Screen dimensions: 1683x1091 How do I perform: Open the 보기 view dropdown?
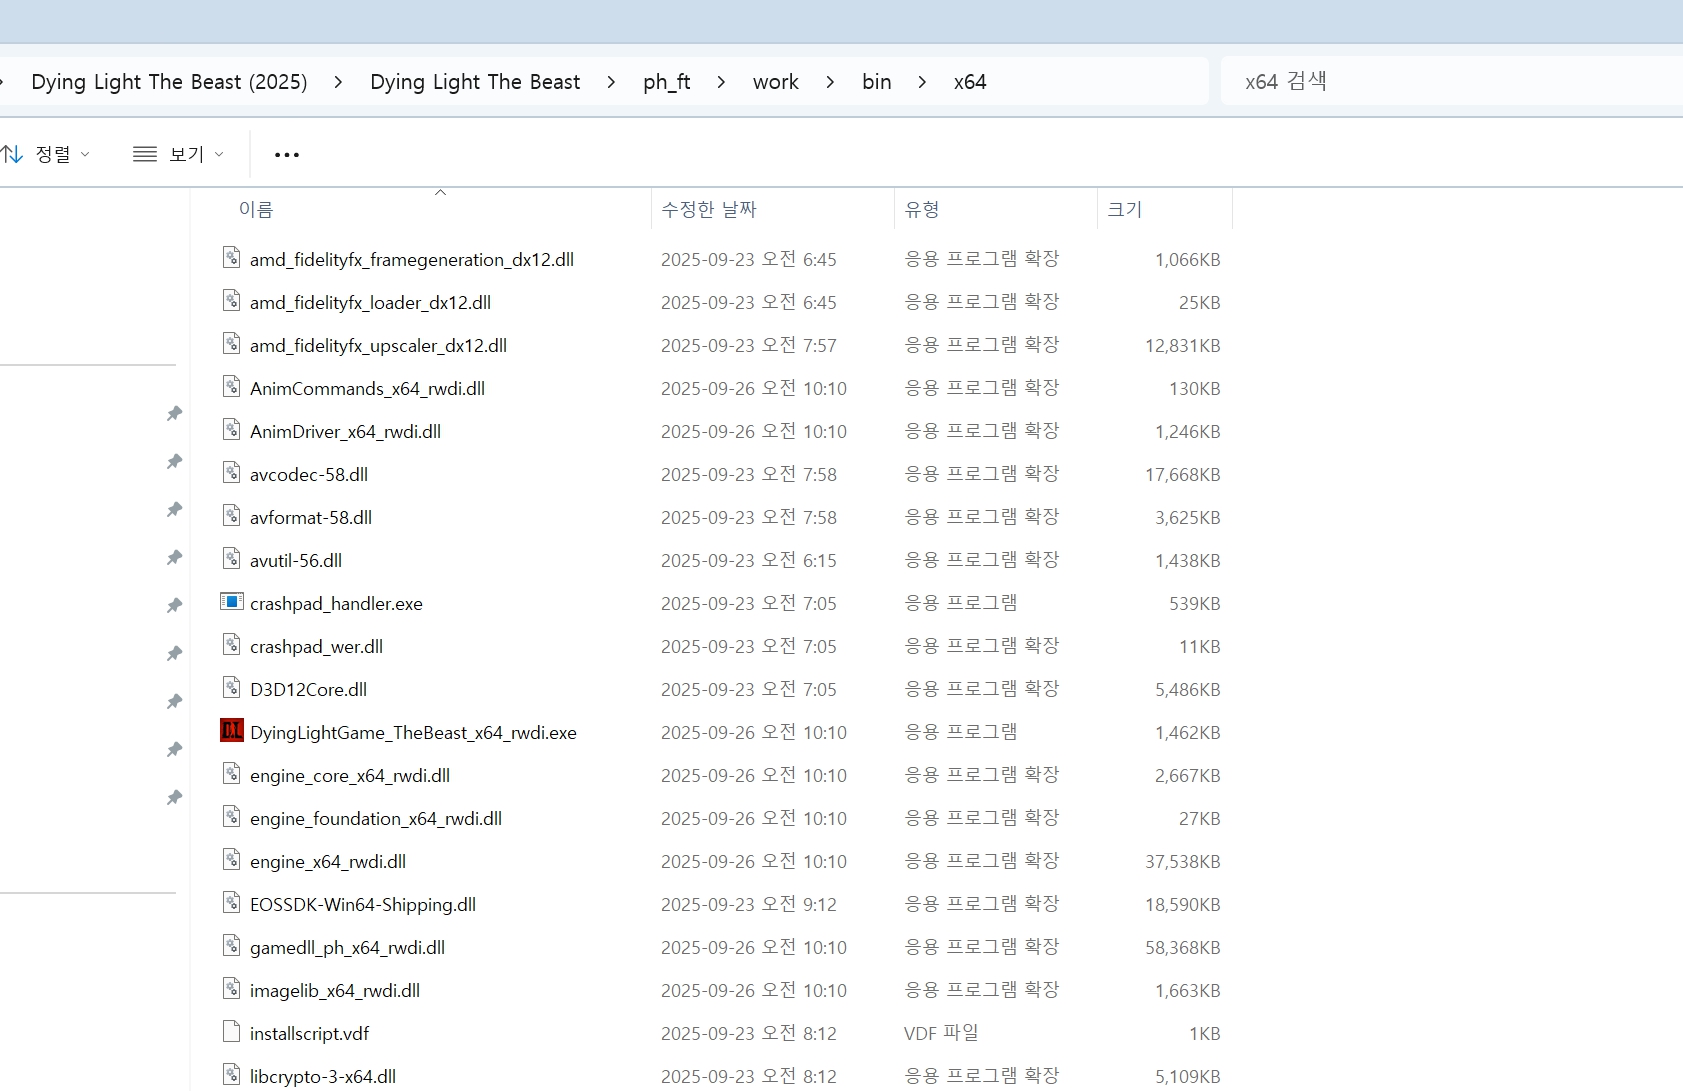[179, 154]
